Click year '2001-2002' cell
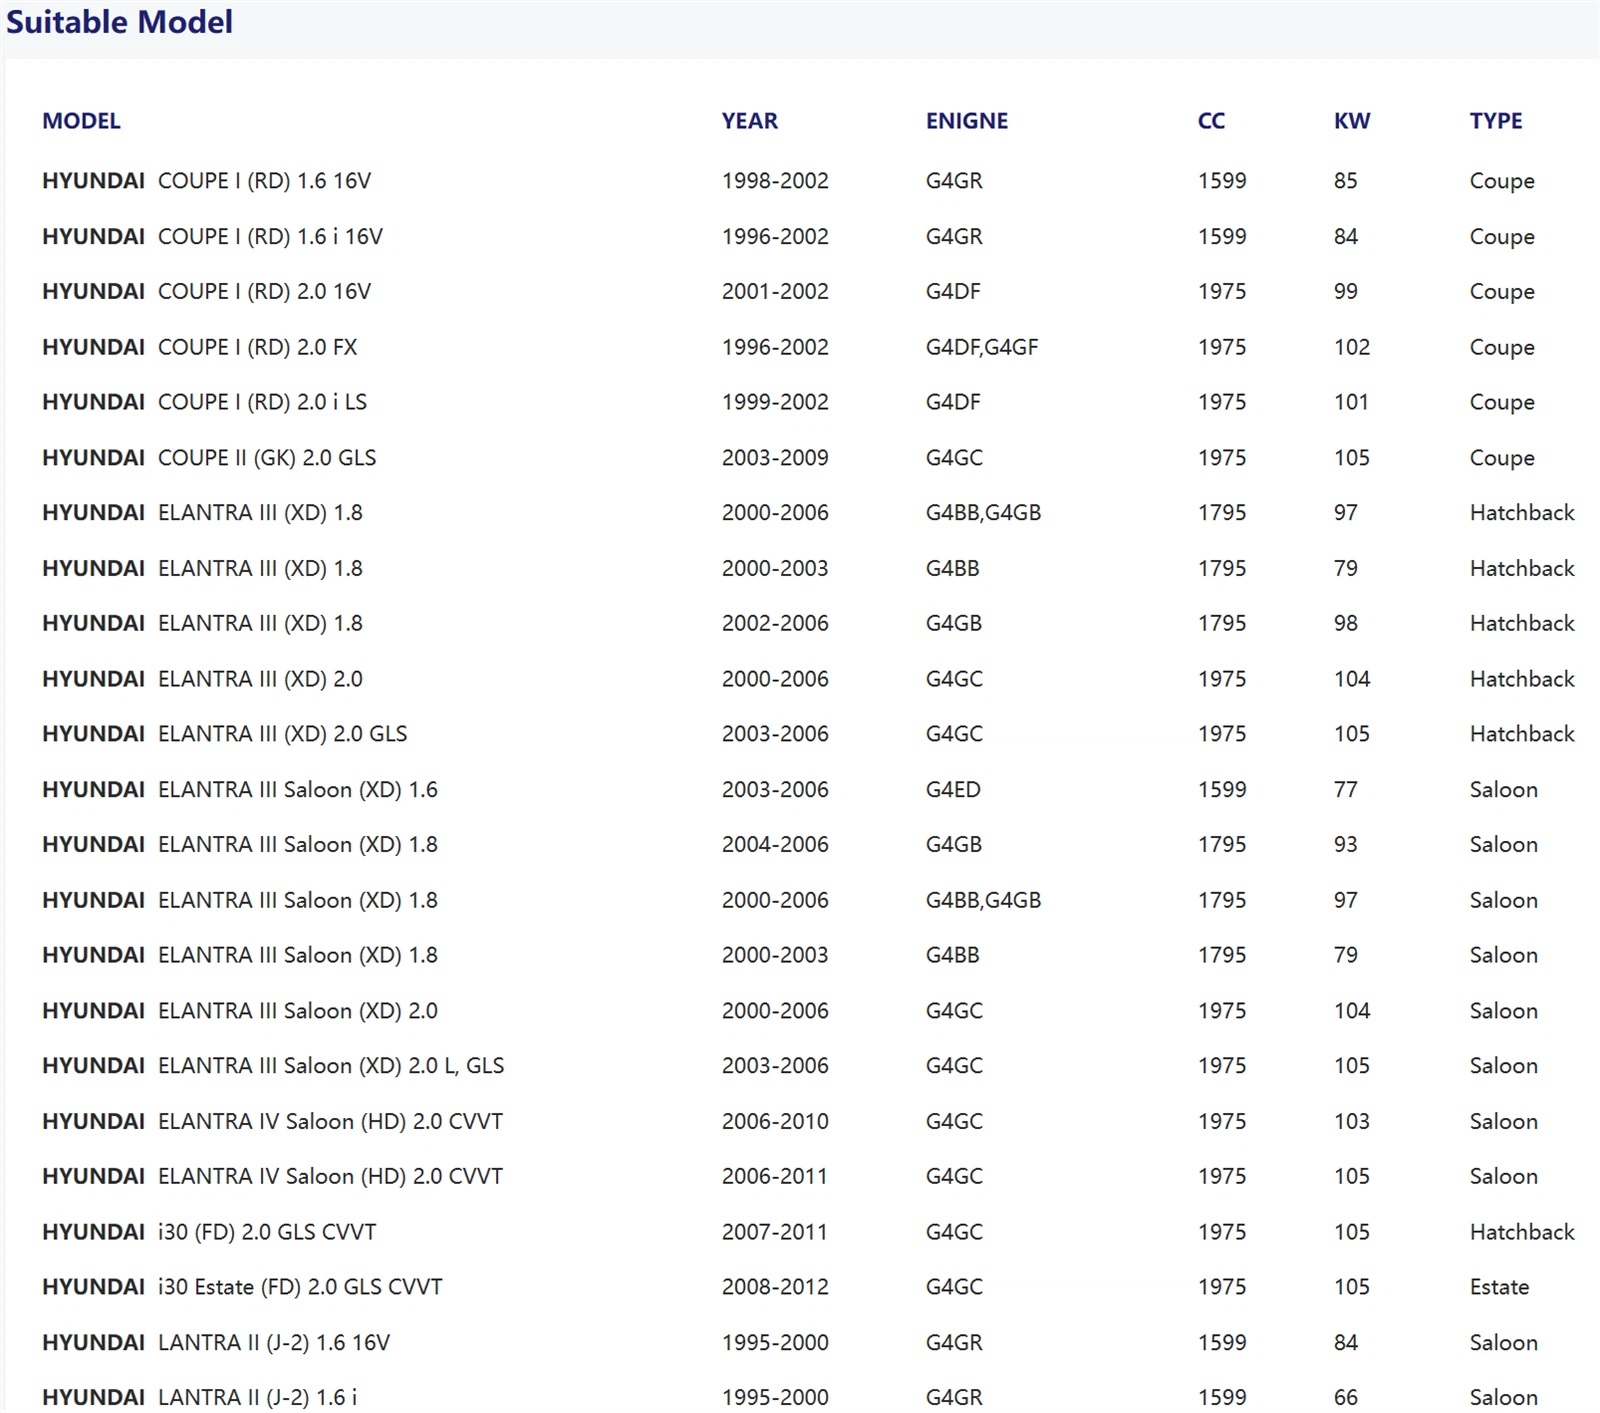This screenshot has height=1413, width=1600. click(775, 292)
